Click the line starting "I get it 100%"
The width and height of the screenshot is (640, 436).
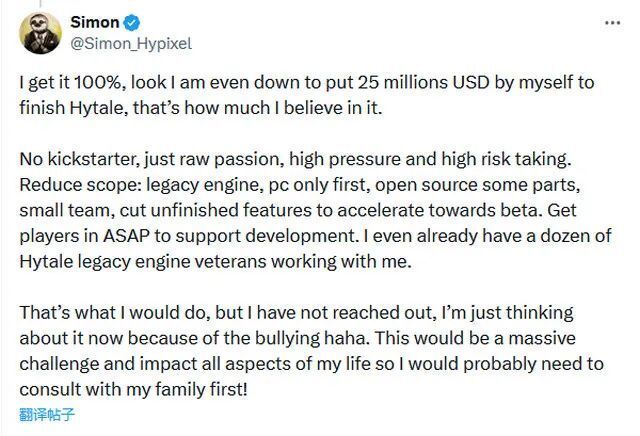(307, 83)
